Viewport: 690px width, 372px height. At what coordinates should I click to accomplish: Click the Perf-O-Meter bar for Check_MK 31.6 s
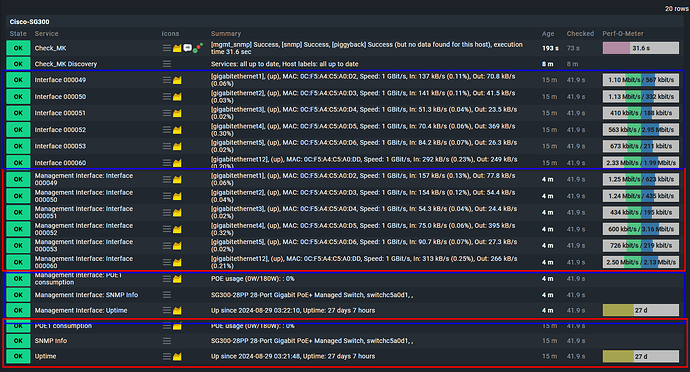click(x=641, y=48)
